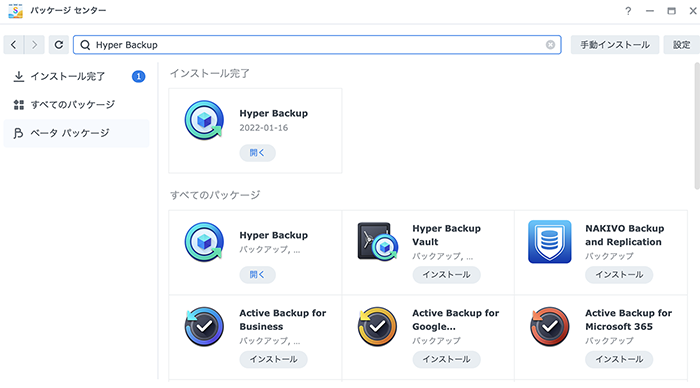Screen dimensions: 700x388
Task: Click the grid icon for すべてのパッケージ
Action: pos(19,104)
